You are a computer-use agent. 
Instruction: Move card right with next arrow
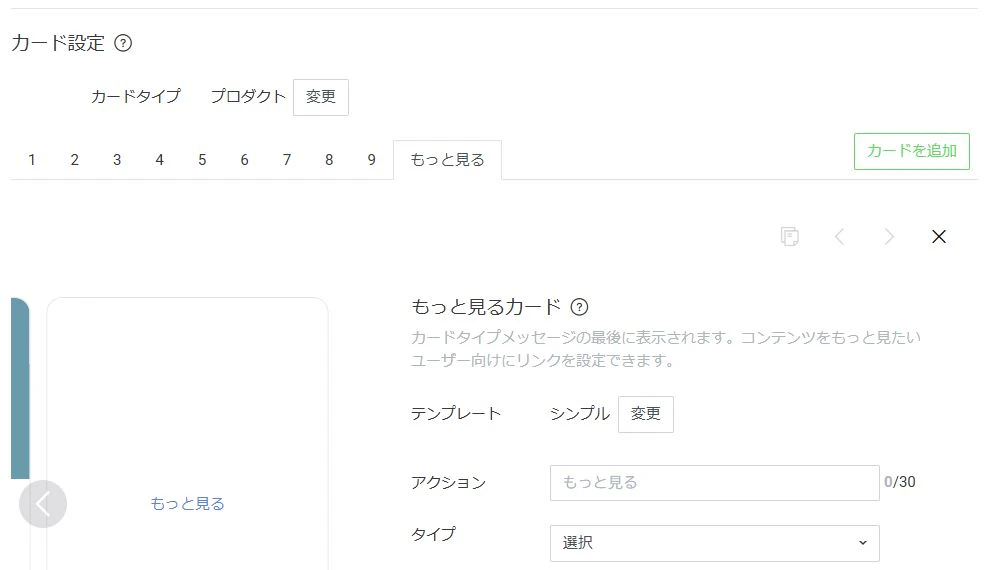[x=889, y=237]
